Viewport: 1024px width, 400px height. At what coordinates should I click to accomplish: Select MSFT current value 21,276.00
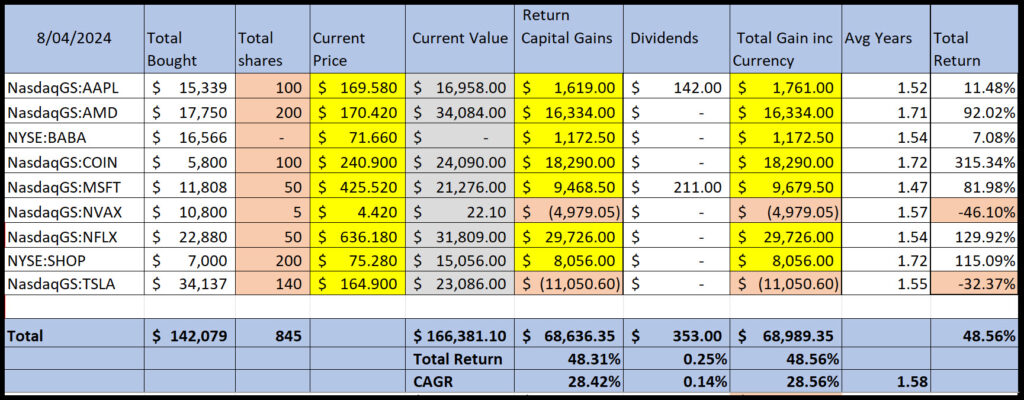pyautogui.click(x=460, y=187)
